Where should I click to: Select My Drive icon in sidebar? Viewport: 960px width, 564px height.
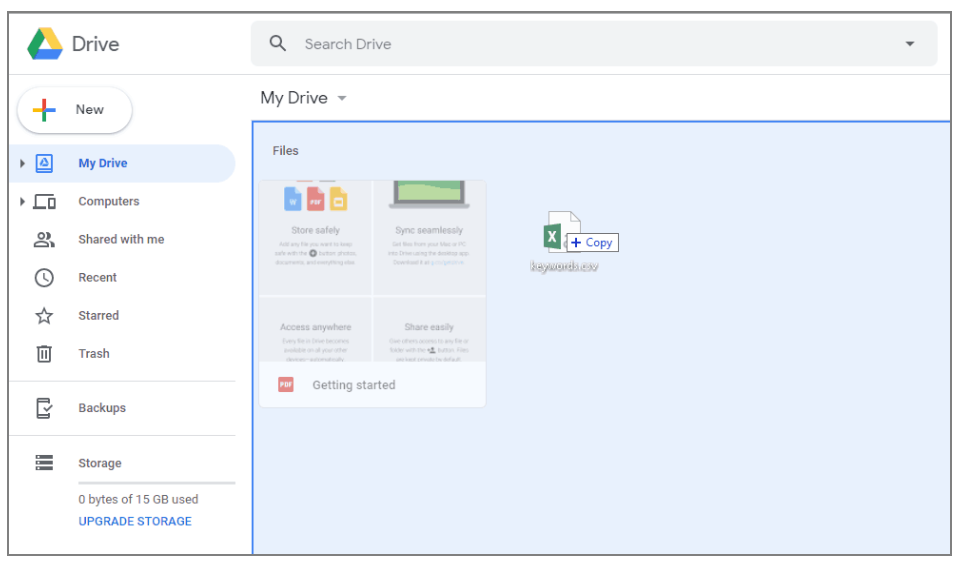point(44,164)
